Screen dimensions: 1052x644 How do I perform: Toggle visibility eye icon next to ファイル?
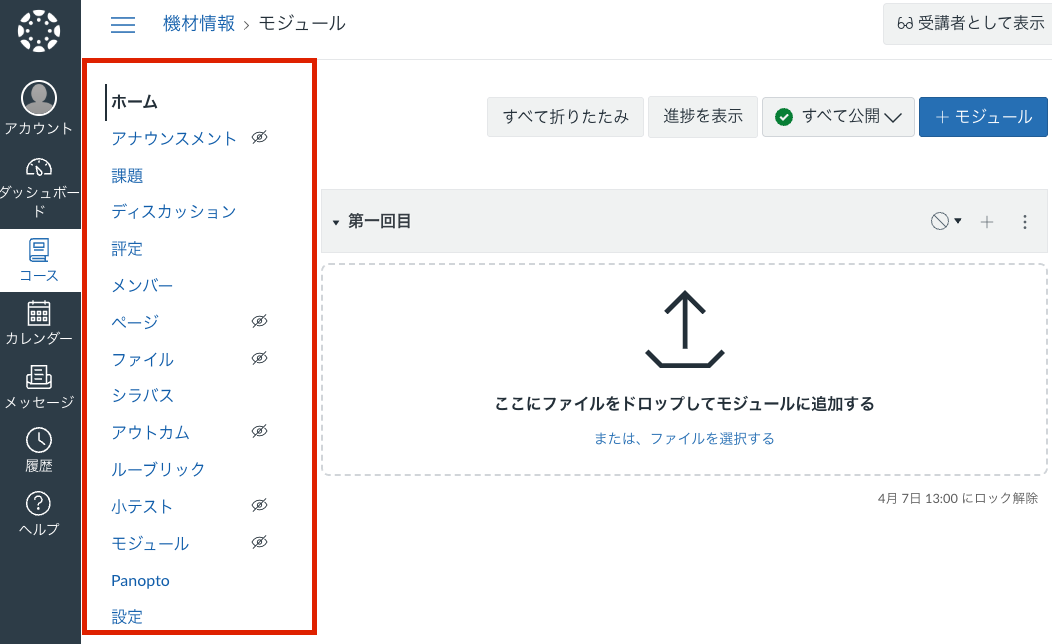260,358
